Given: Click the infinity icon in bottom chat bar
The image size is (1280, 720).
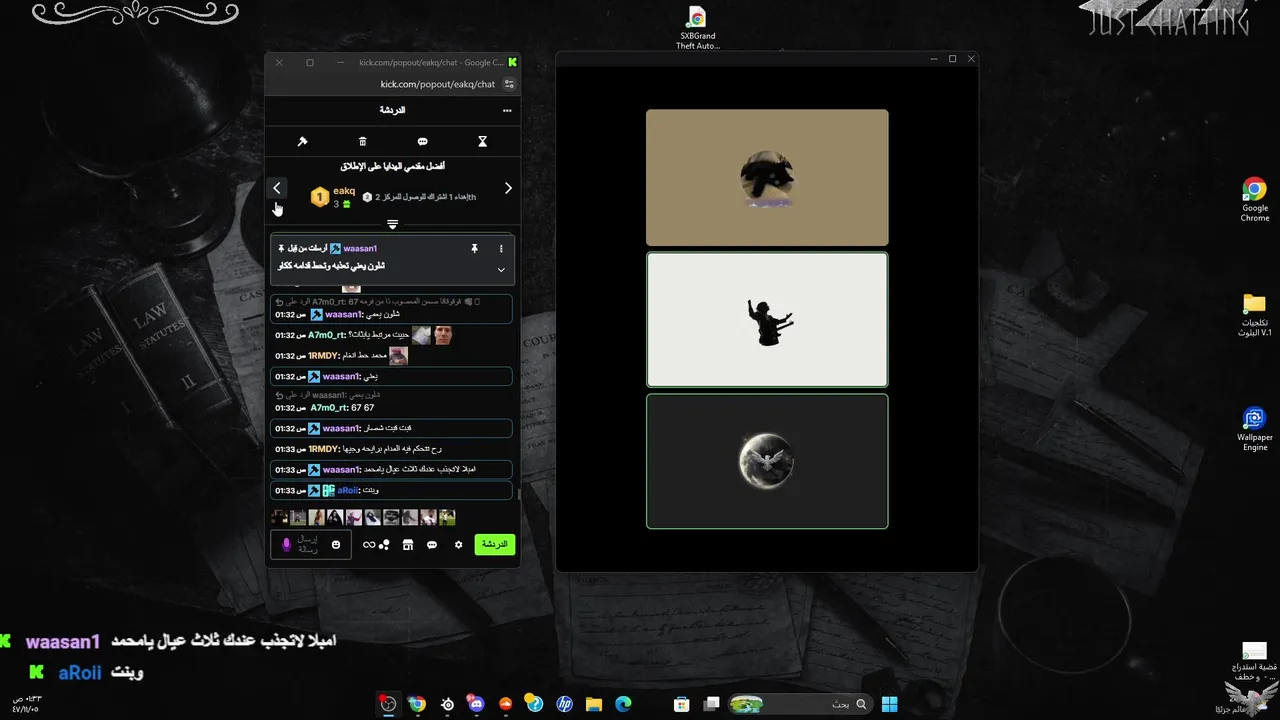Looking at the screenshot, I should pos(369,545).
